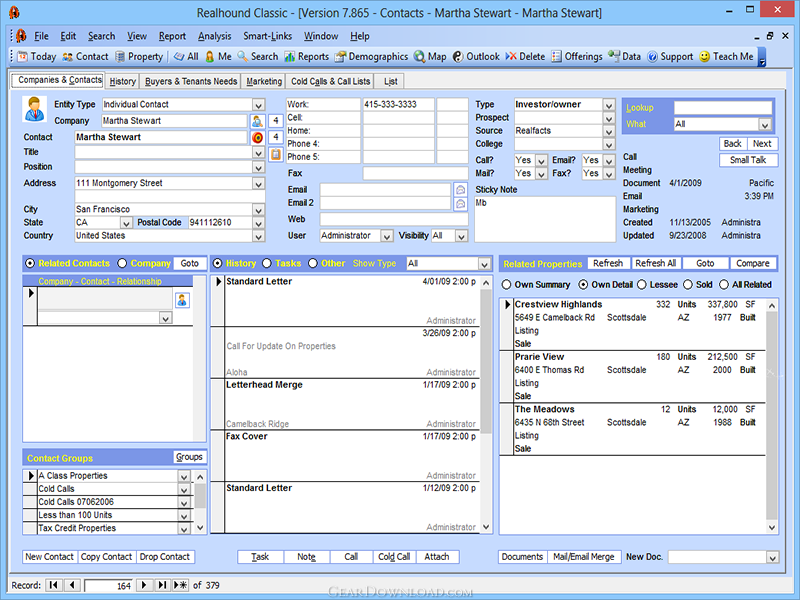The width and height of the screenshot is (800, 600).
Task: Expand the New Doc. dropdown
Action: pos(770,557)
